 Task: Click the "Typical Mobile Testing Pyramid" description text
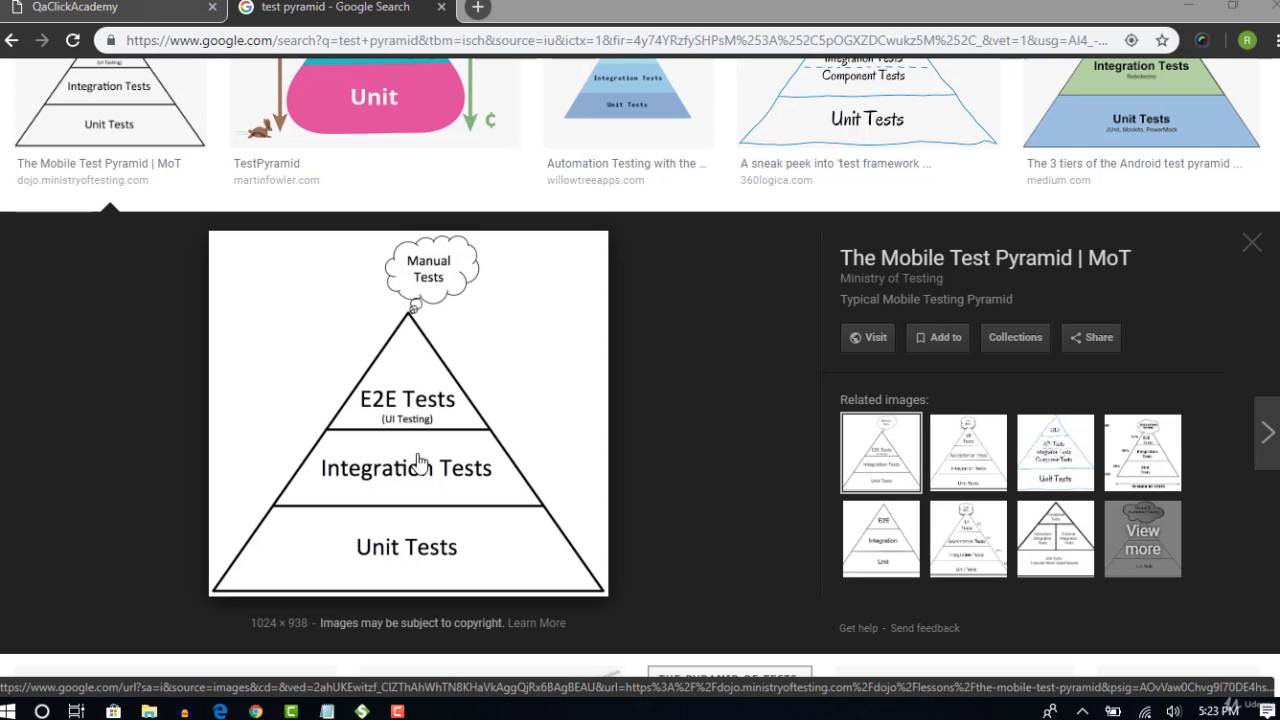click(x=926, y=299)
